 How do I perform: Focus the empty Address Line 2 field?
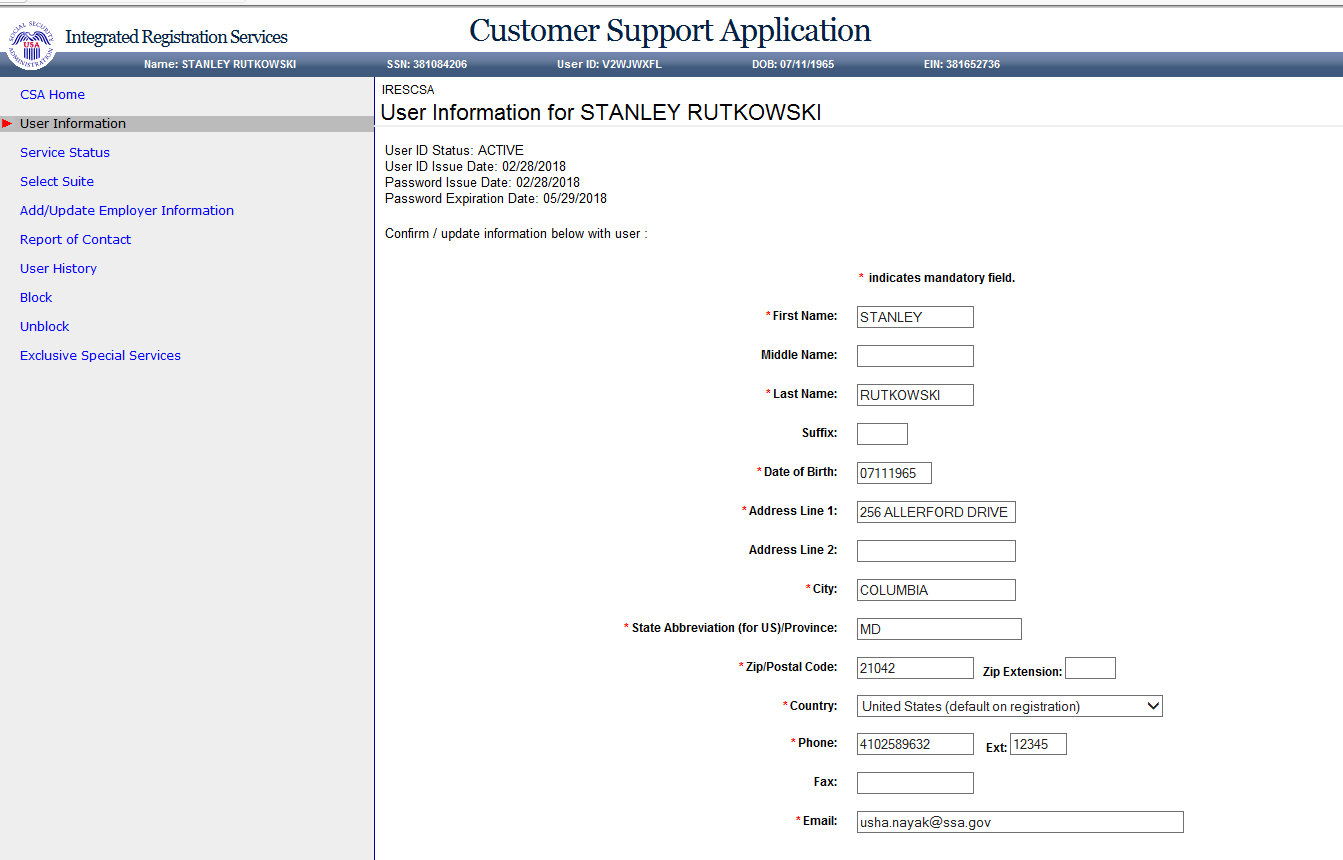point(936,551)
